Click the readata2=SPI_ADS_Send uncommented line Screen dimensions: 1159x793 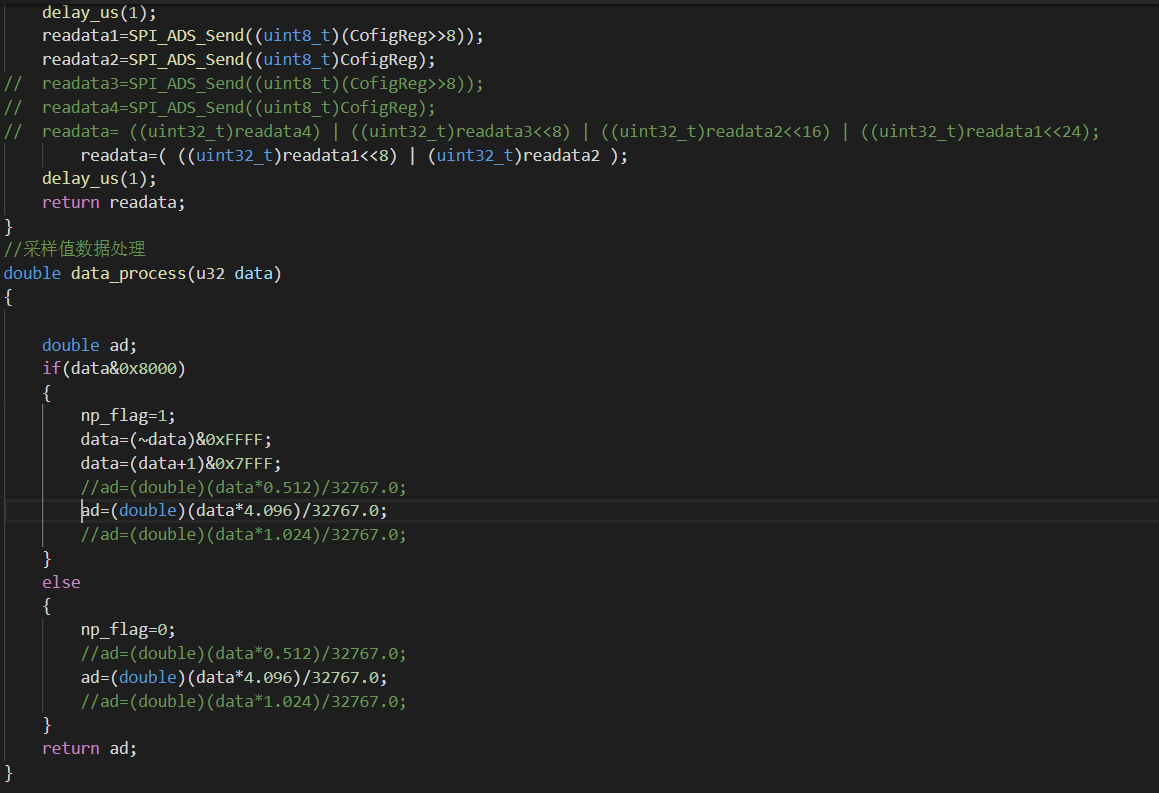[x=239, y=60]
